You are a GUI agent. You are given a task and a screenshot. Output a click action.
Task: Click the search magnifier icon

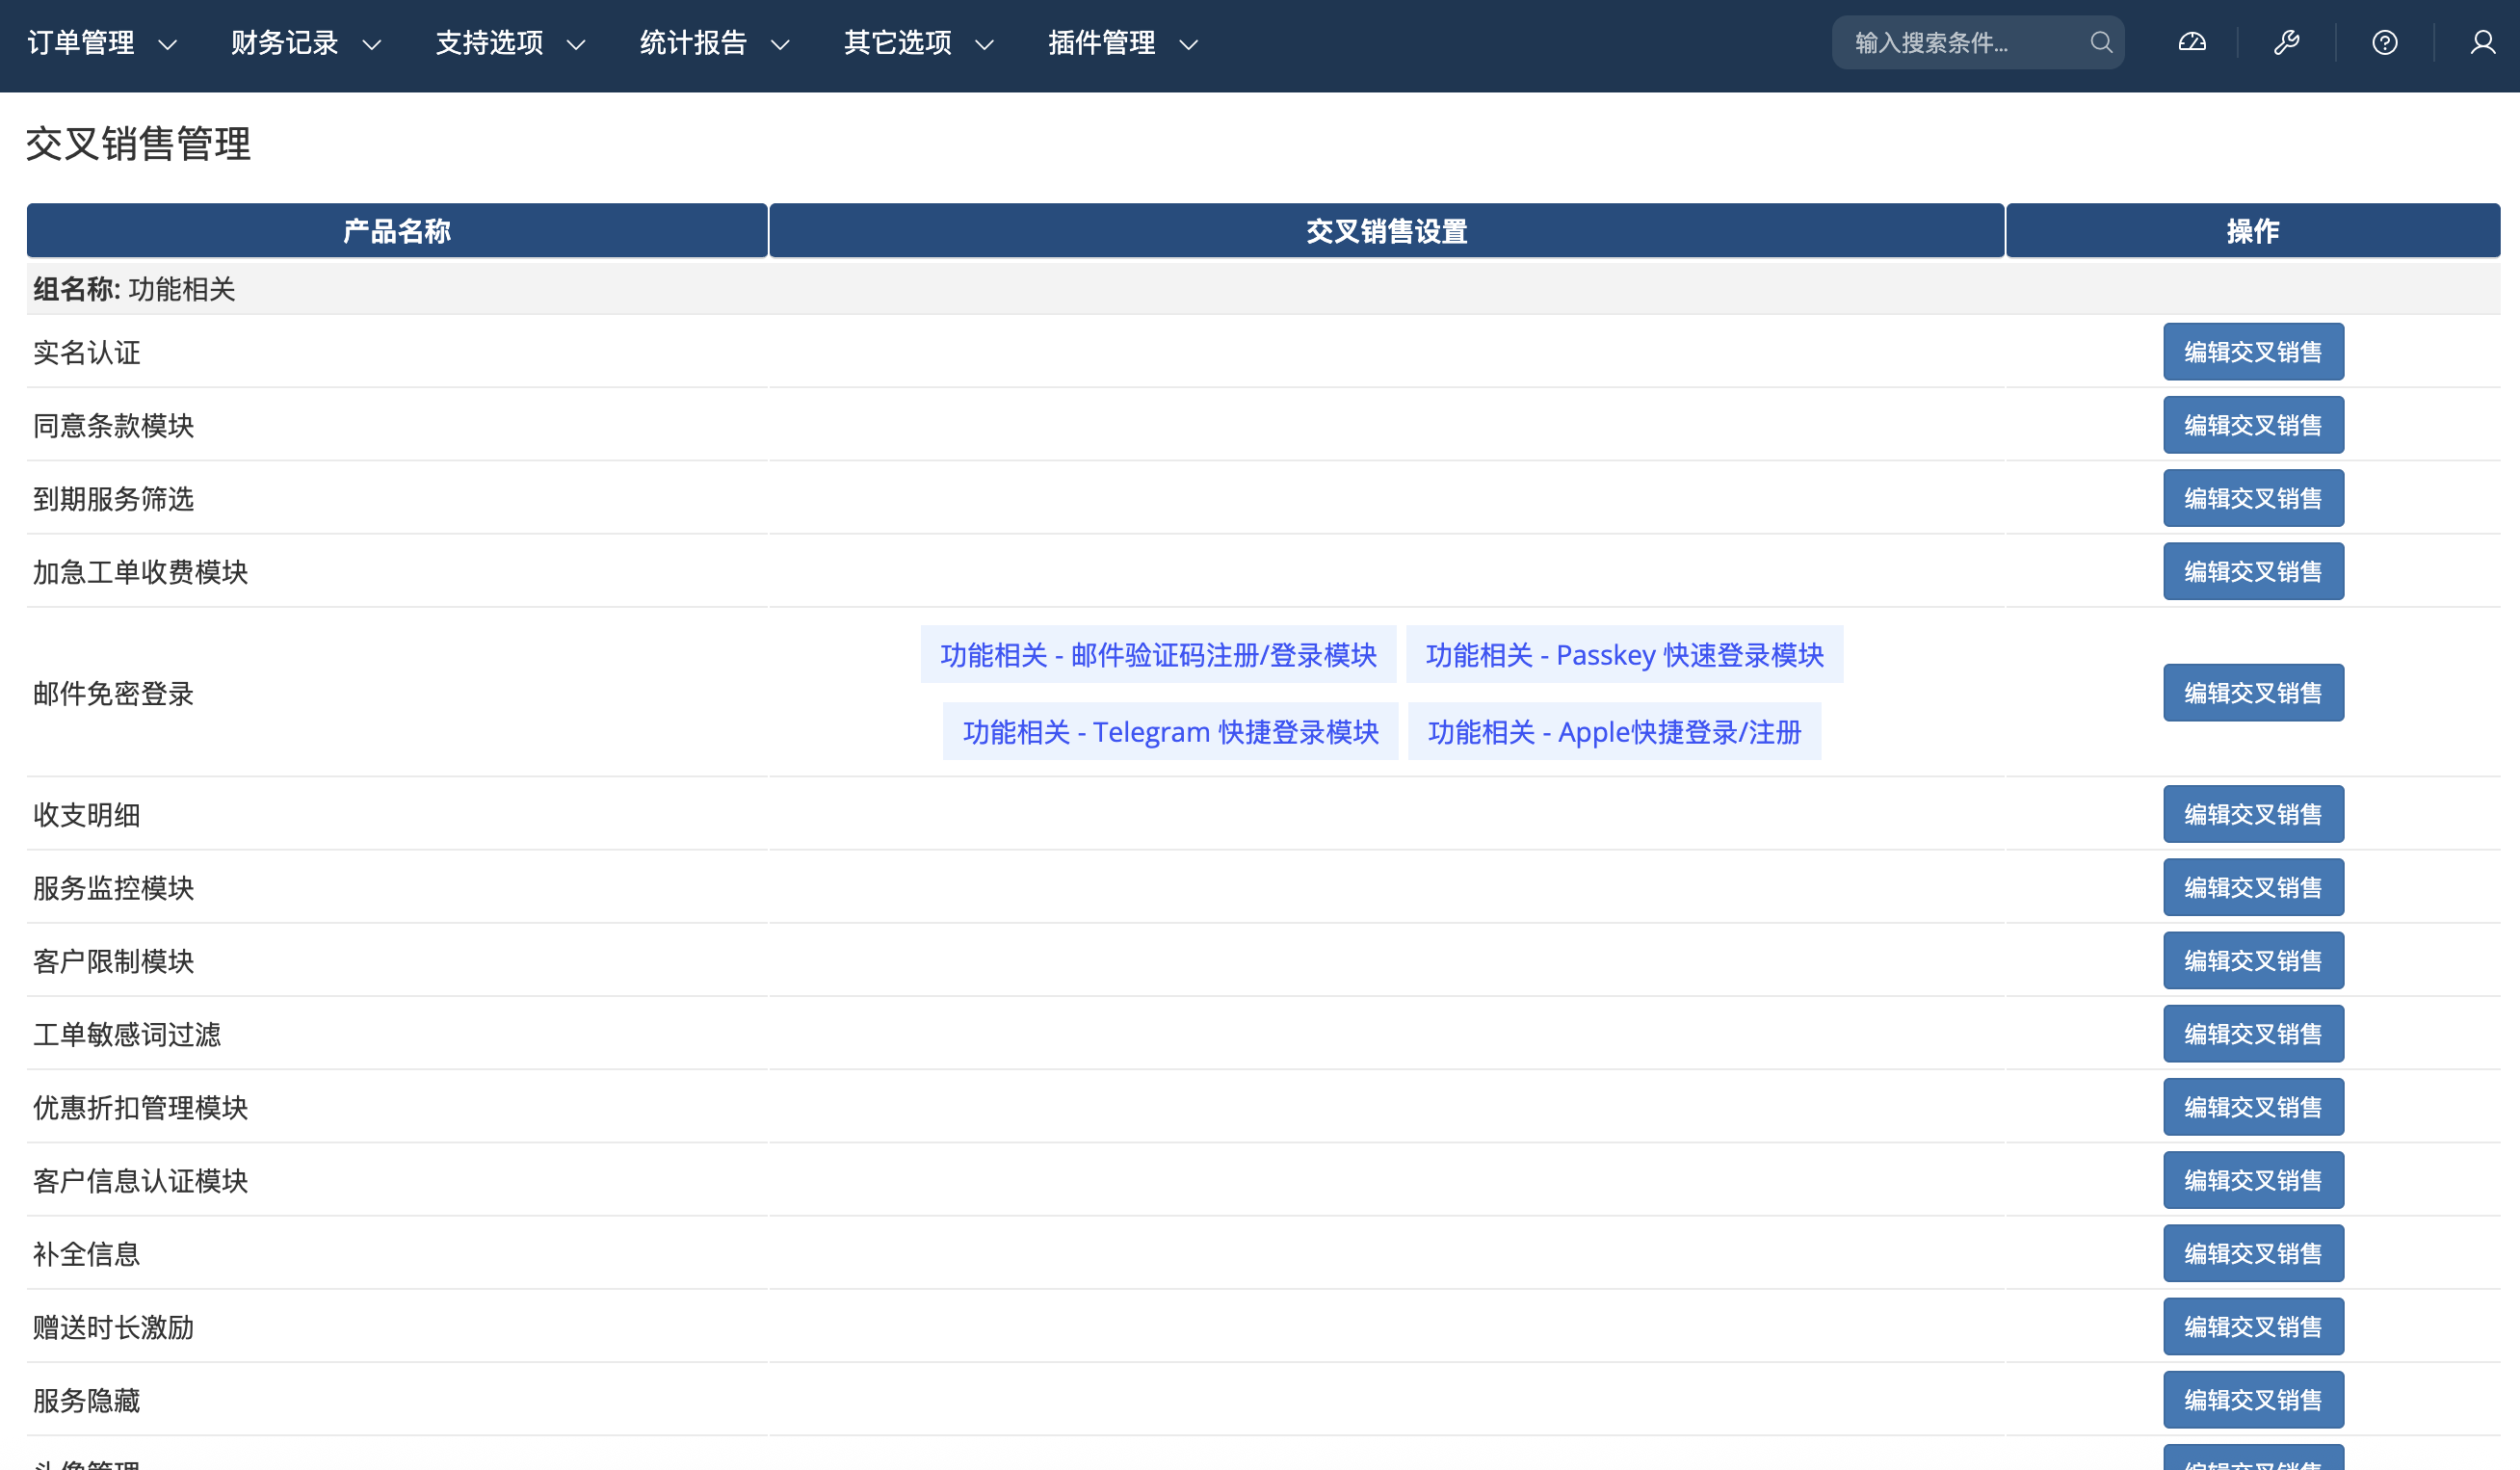click(x=2101, y=43)
